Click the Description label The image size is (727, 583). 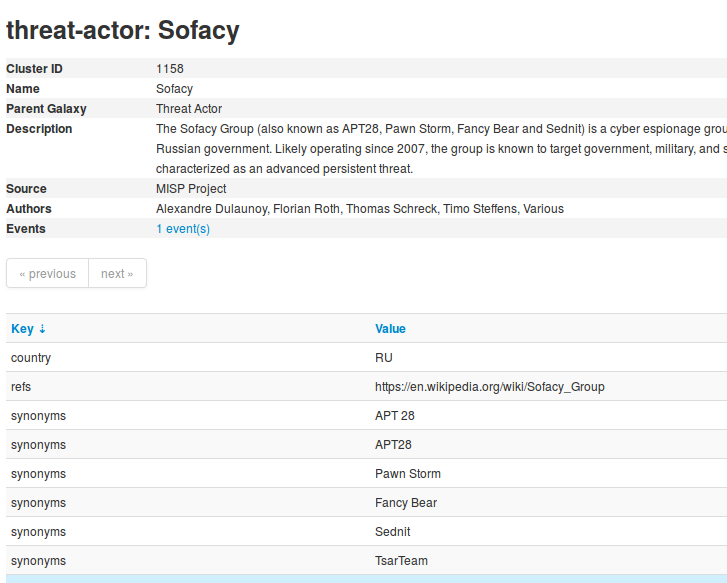[x=39, y=128]
